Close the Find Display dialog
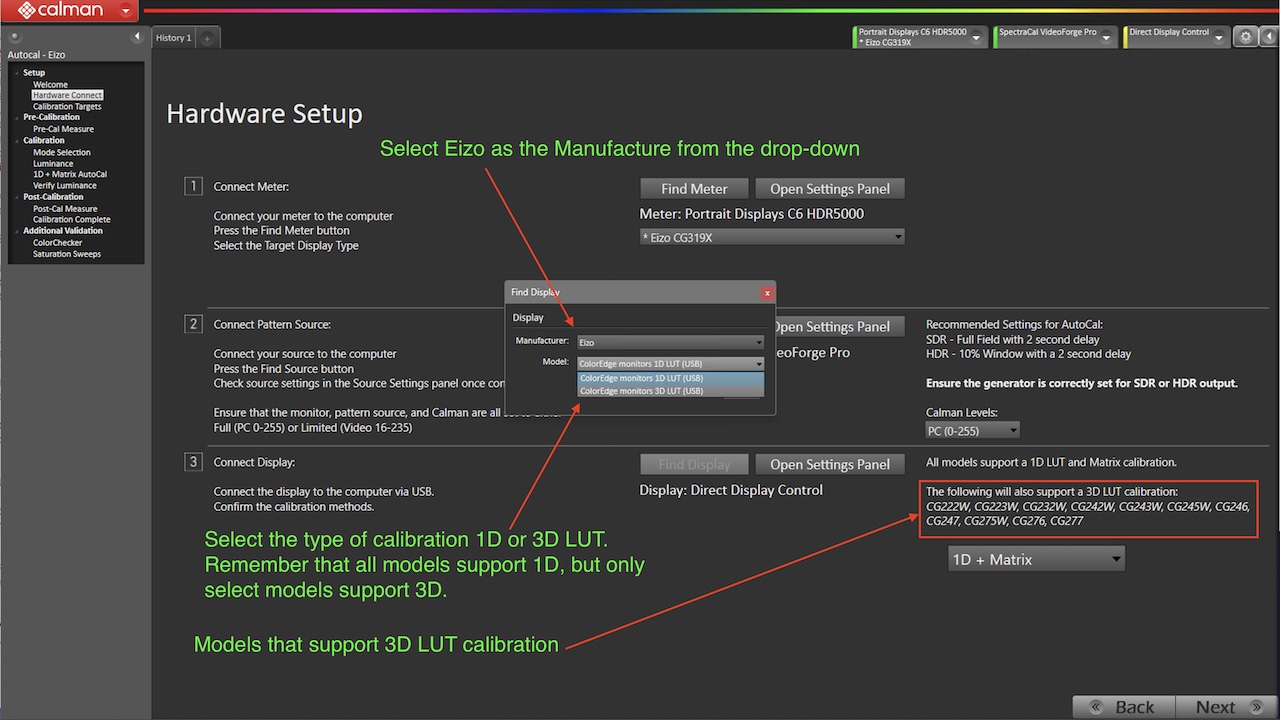This screenshot has height=720, width=1280. 767,293
